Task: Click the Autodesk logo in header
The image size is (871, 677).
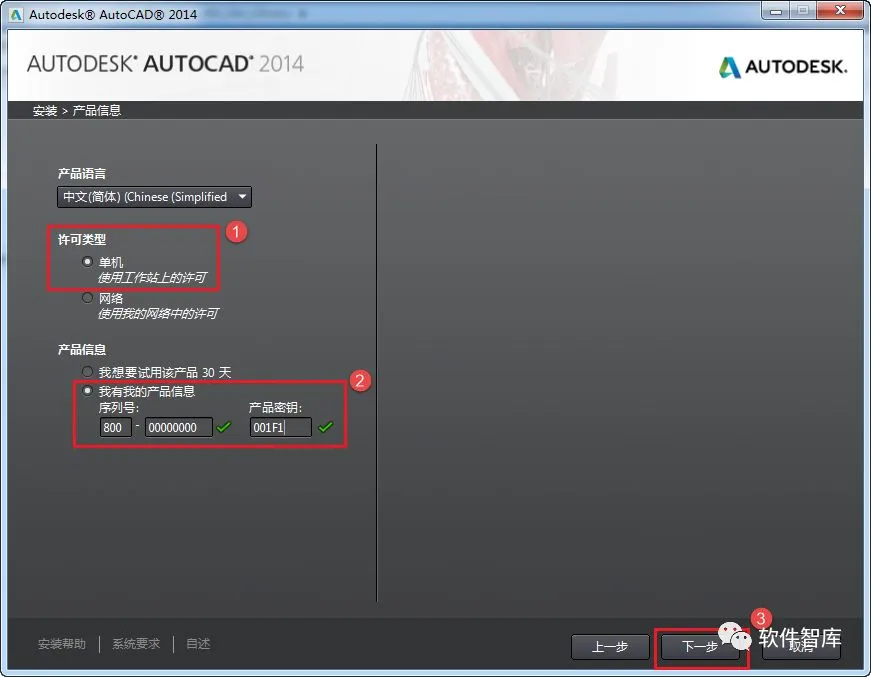Action: (x=783, y=67)
